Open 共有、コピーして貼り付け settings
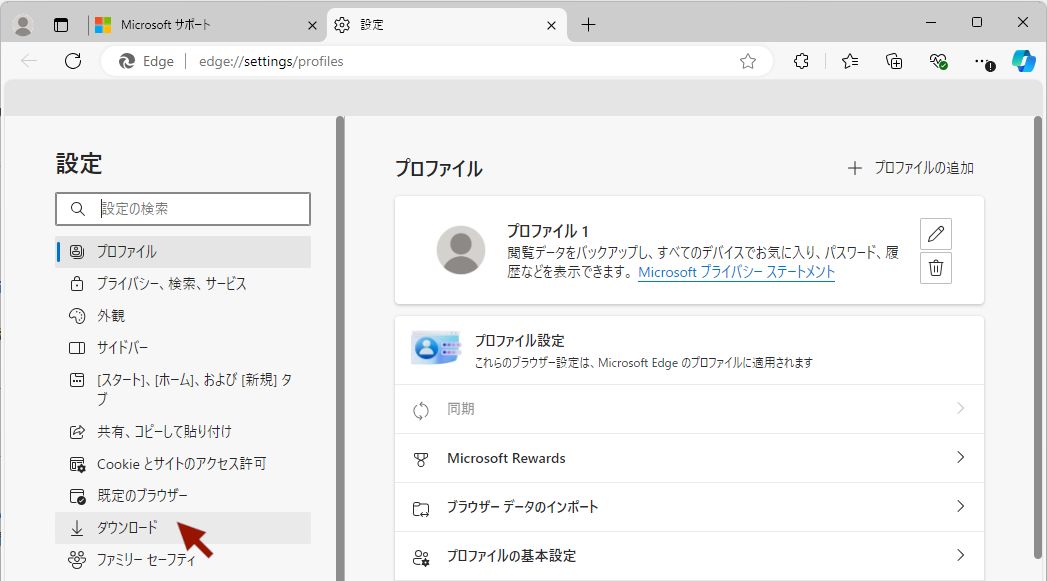The width and height of the screenshot is (1047, 581). tap(183, 432)
